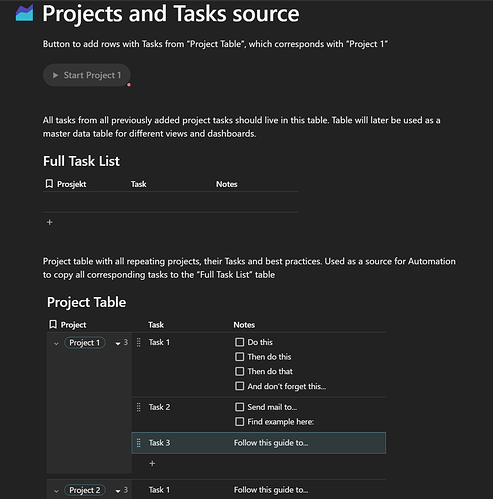
Task: Click the Notes column header in Project Table
Action: point(244,325)
